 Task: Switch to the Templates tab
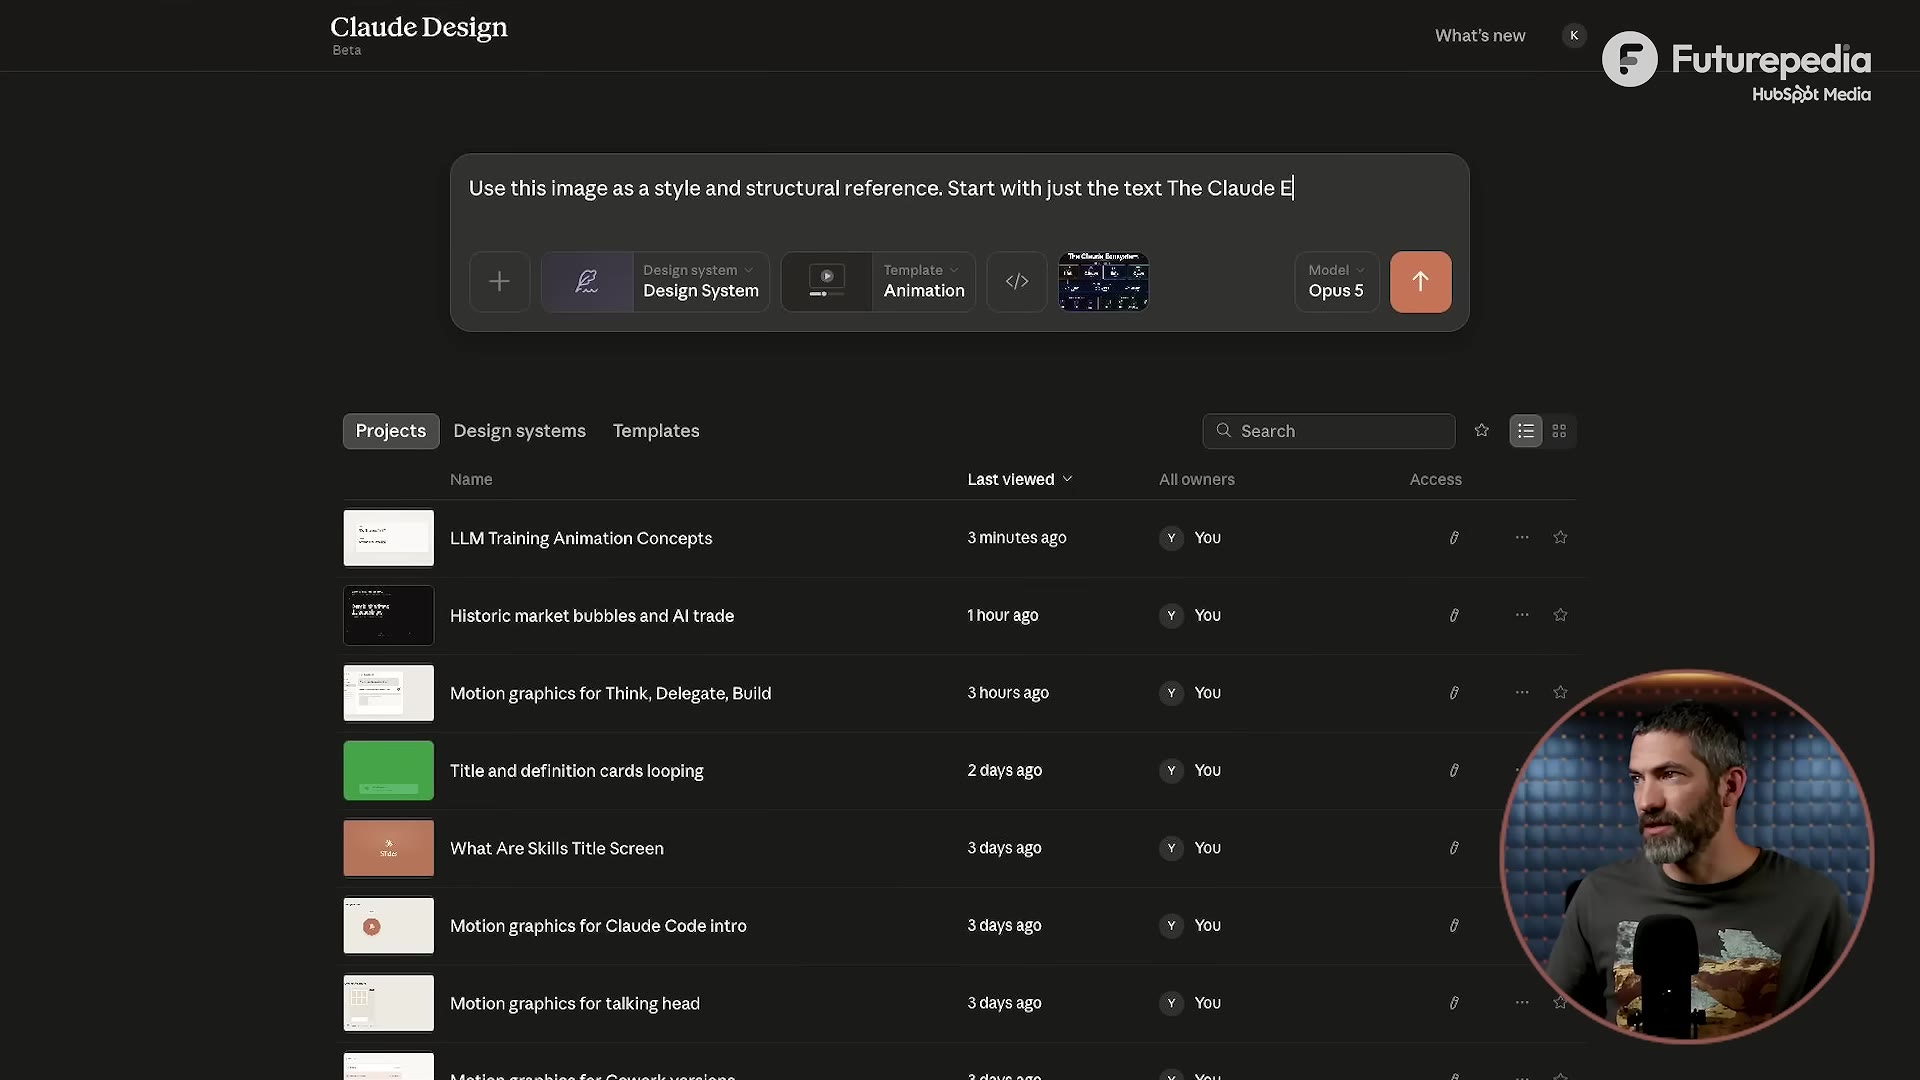point(656,431)
